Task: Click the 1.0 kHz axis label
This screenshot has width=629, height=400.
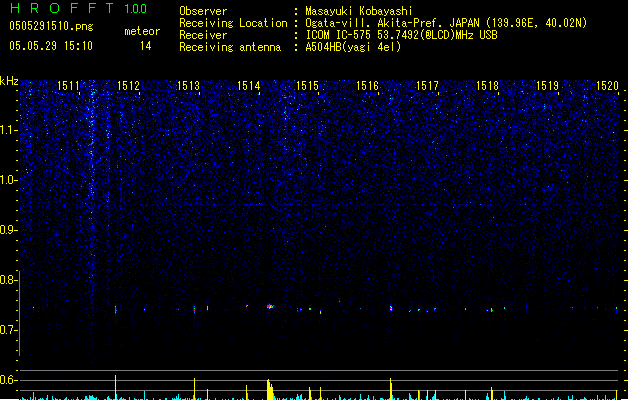Action: pos(7,180)
